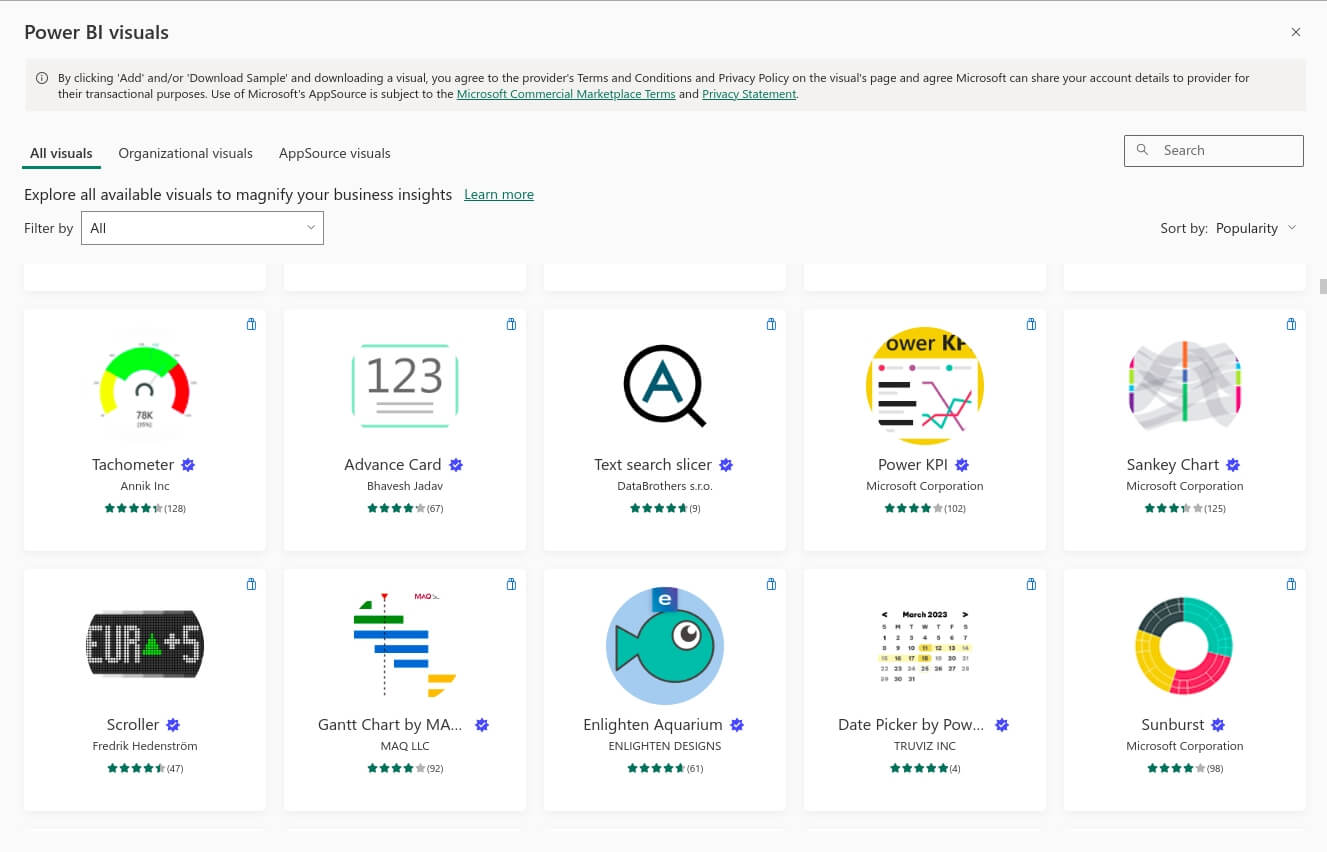Open the Privacy Statement link
The height and width of the screenshot is (852, 1327).
click(x=749, y=94)
